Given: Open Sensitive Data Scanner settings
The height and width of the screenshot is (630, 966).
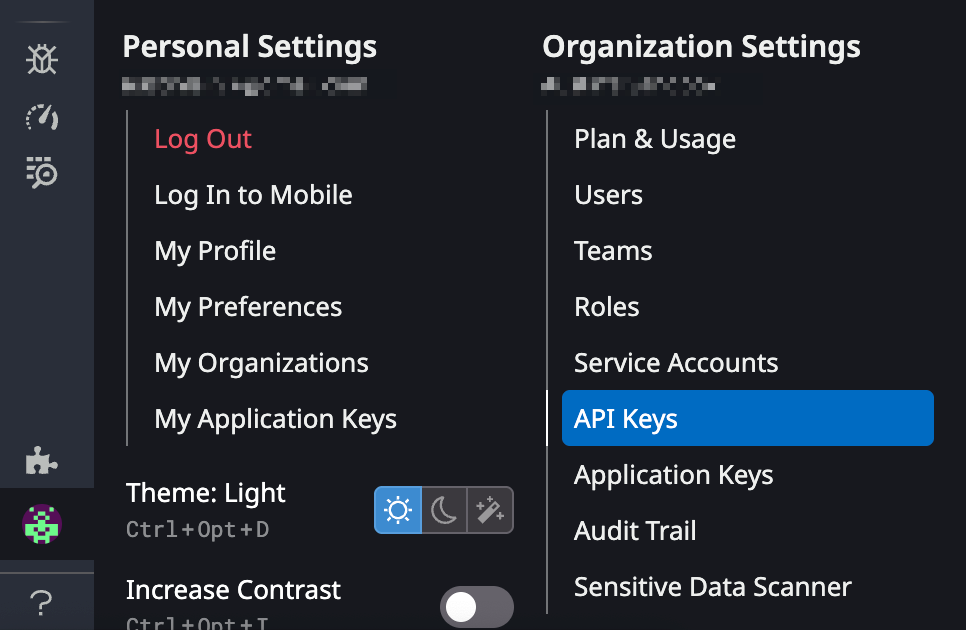Looking at the screenshot, I should [x=712, y=587].
